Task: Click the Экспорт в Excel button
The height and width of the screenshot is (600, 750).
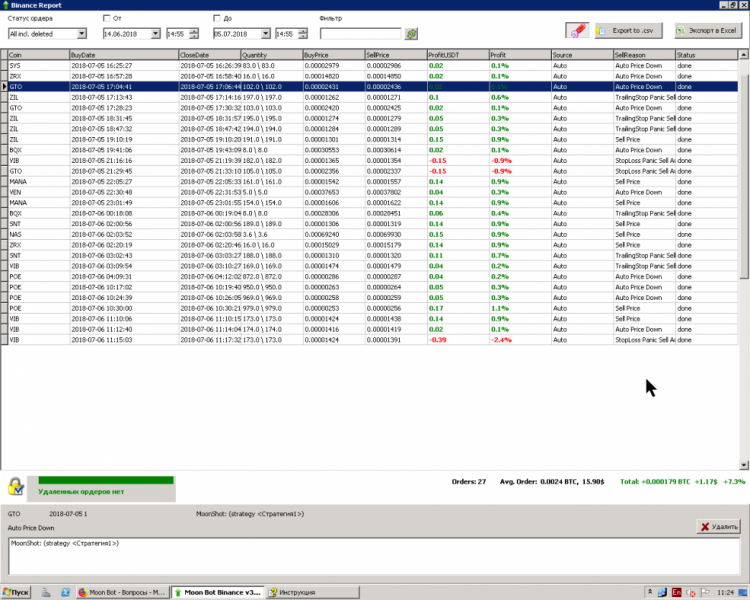Action: point(708,31)
